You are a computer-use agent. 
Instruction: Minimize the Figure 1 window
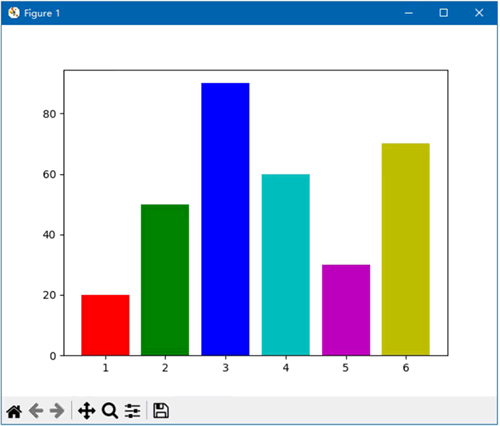pyautogui.click(x=409, y=13)
